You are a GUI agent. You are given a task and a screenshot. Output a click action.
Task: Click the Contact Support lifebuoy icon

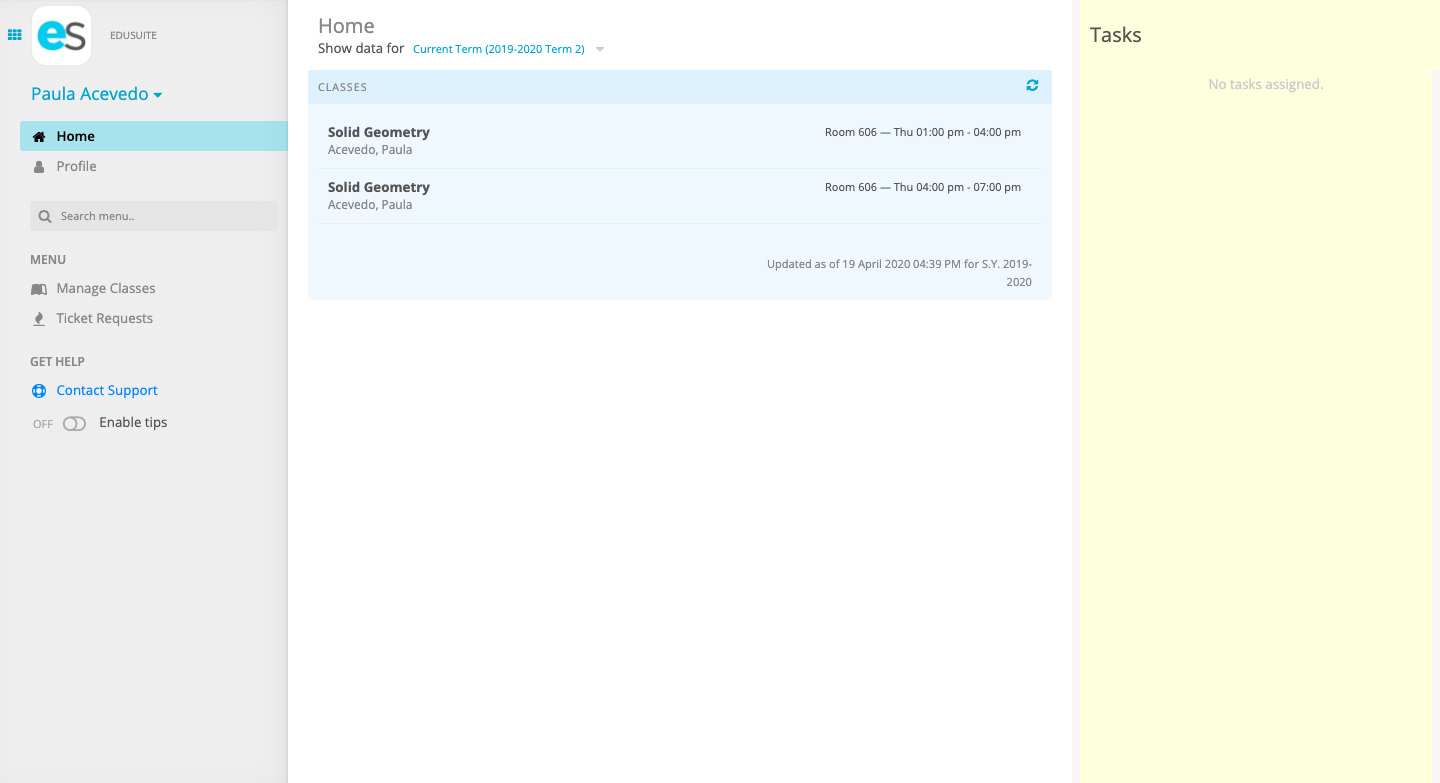(39, 391)
